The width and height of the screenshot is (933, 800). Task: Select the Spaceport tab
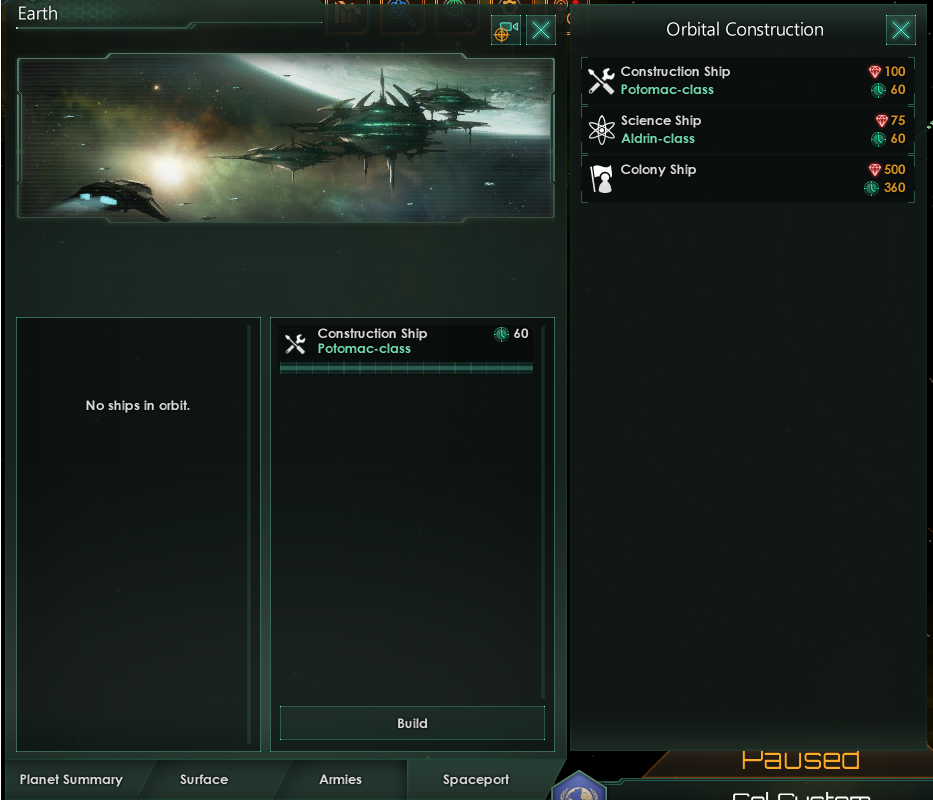tap(476, 779)
